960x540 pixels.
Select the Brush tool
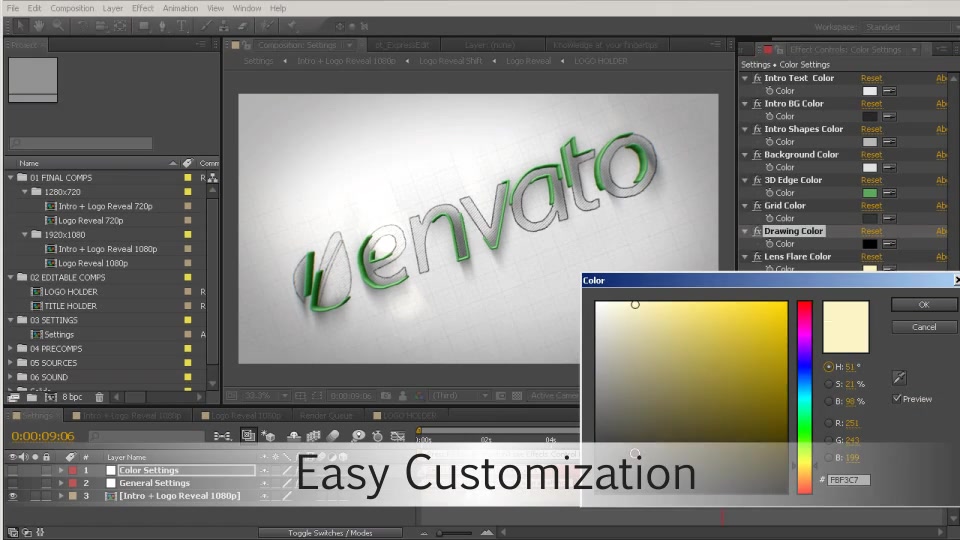206,26
